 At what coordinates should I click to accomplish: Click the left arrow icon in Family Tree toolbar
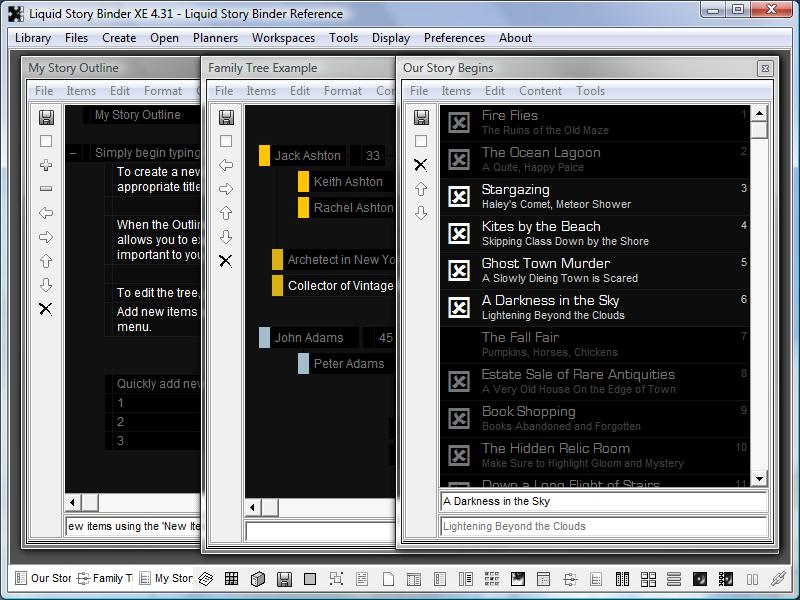click(226, 165)
